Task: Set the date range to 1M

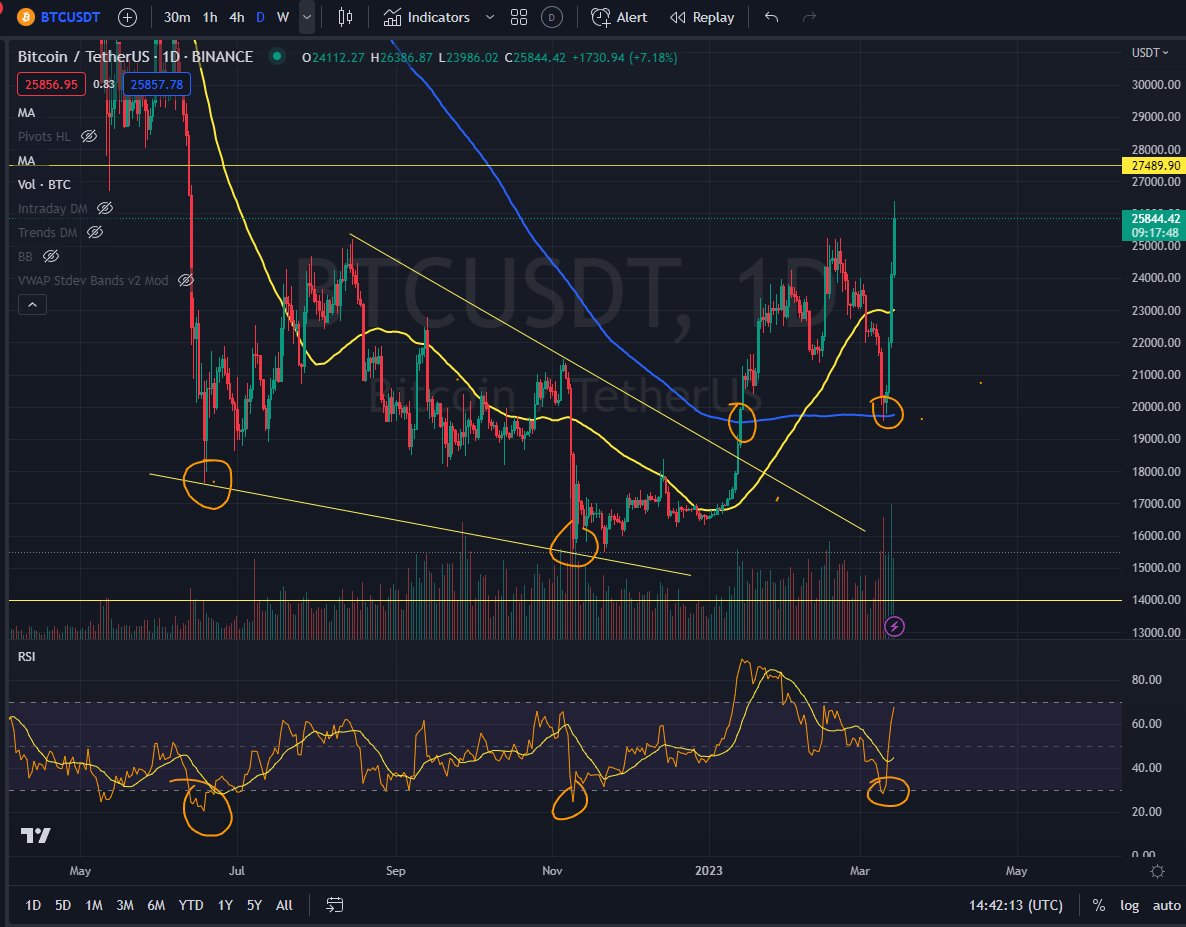Action: coord(94,905)
